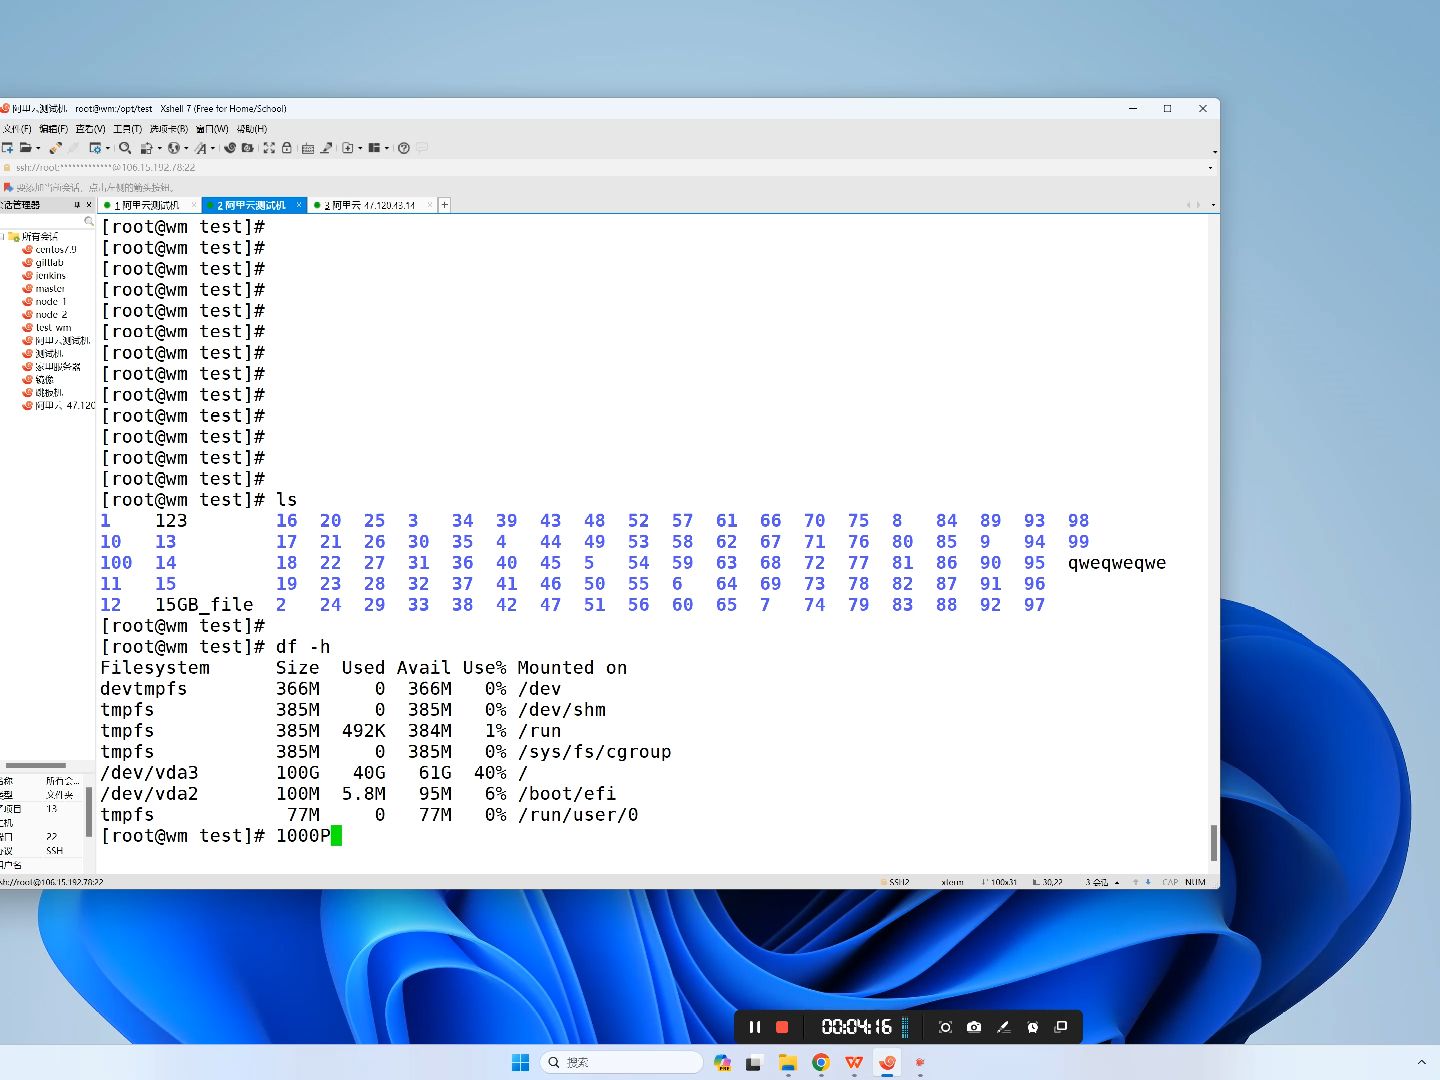Expand the address bar dropdown arrow

(1211, 168)
